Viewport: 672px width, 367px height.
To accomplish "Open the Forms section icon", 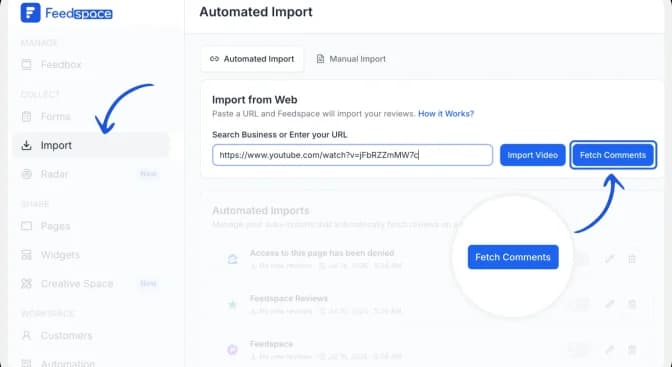I will (x=27, y=116).
